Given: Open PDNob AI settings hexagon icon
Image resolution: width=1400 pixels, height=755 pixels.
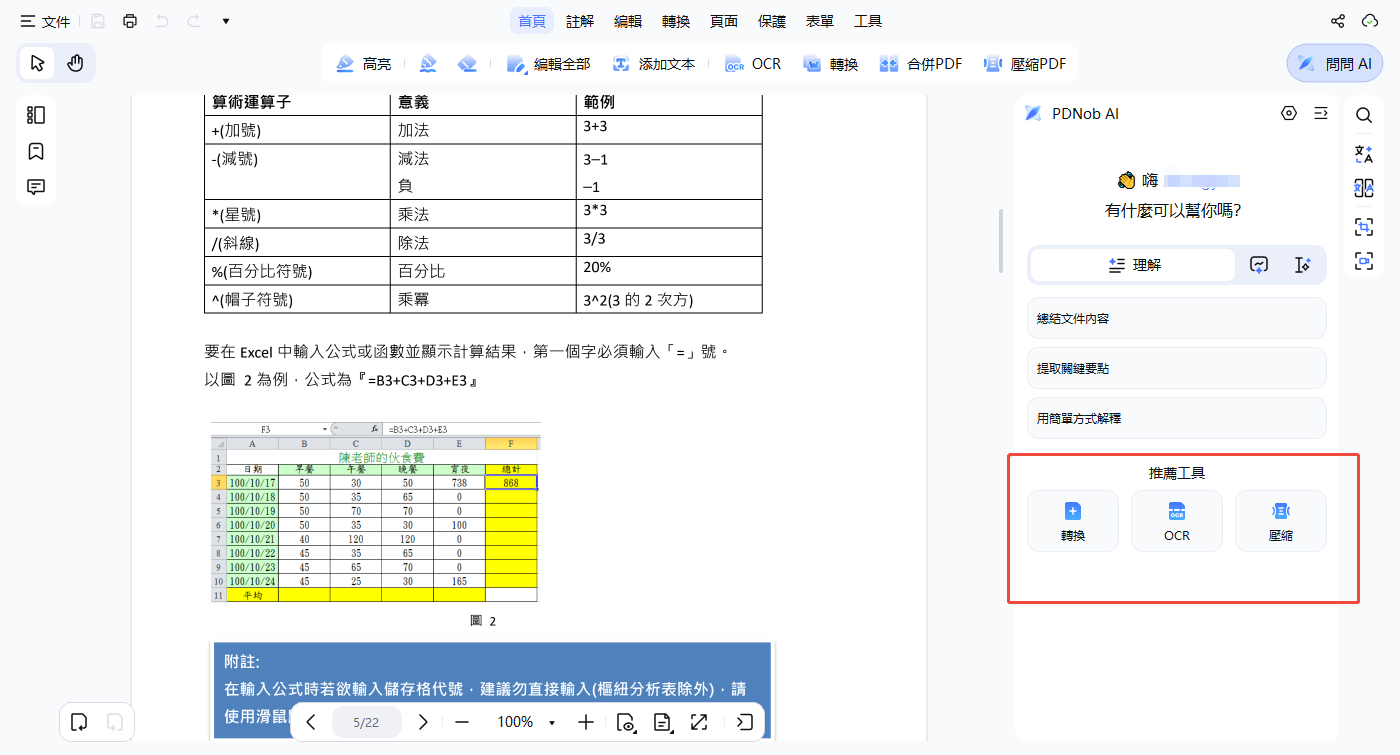Looking at the screenshot, I should [1289, 113].
